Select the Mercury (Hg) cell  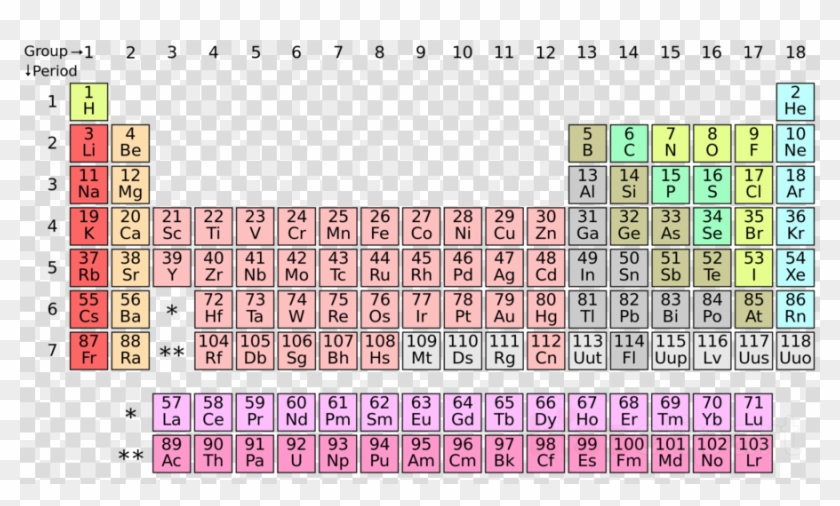tap(546, 309)
